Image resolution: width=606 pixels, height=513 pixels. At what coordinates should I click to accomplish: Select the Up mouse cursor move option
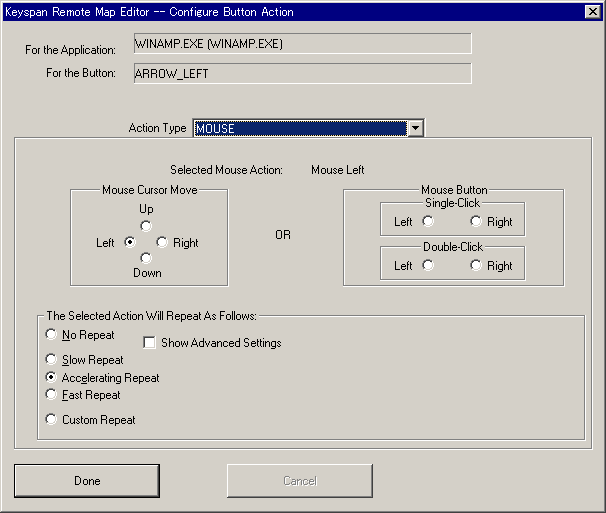click(146, 226)
